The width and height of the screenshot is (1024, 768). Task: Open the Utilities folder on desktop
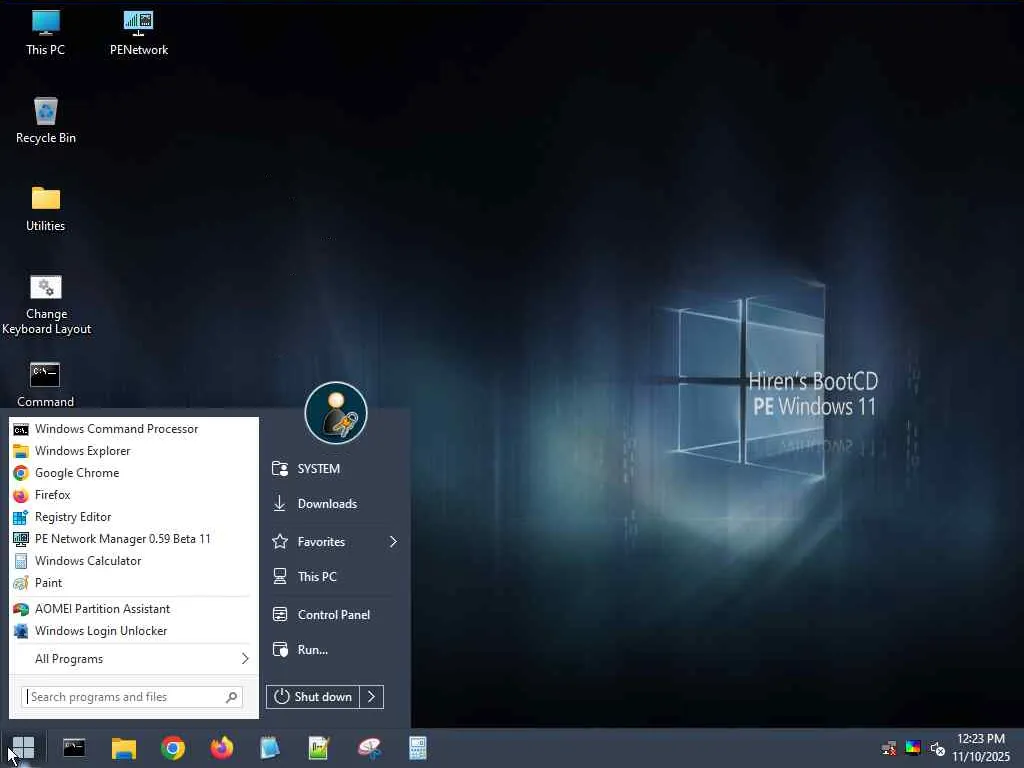46,209
